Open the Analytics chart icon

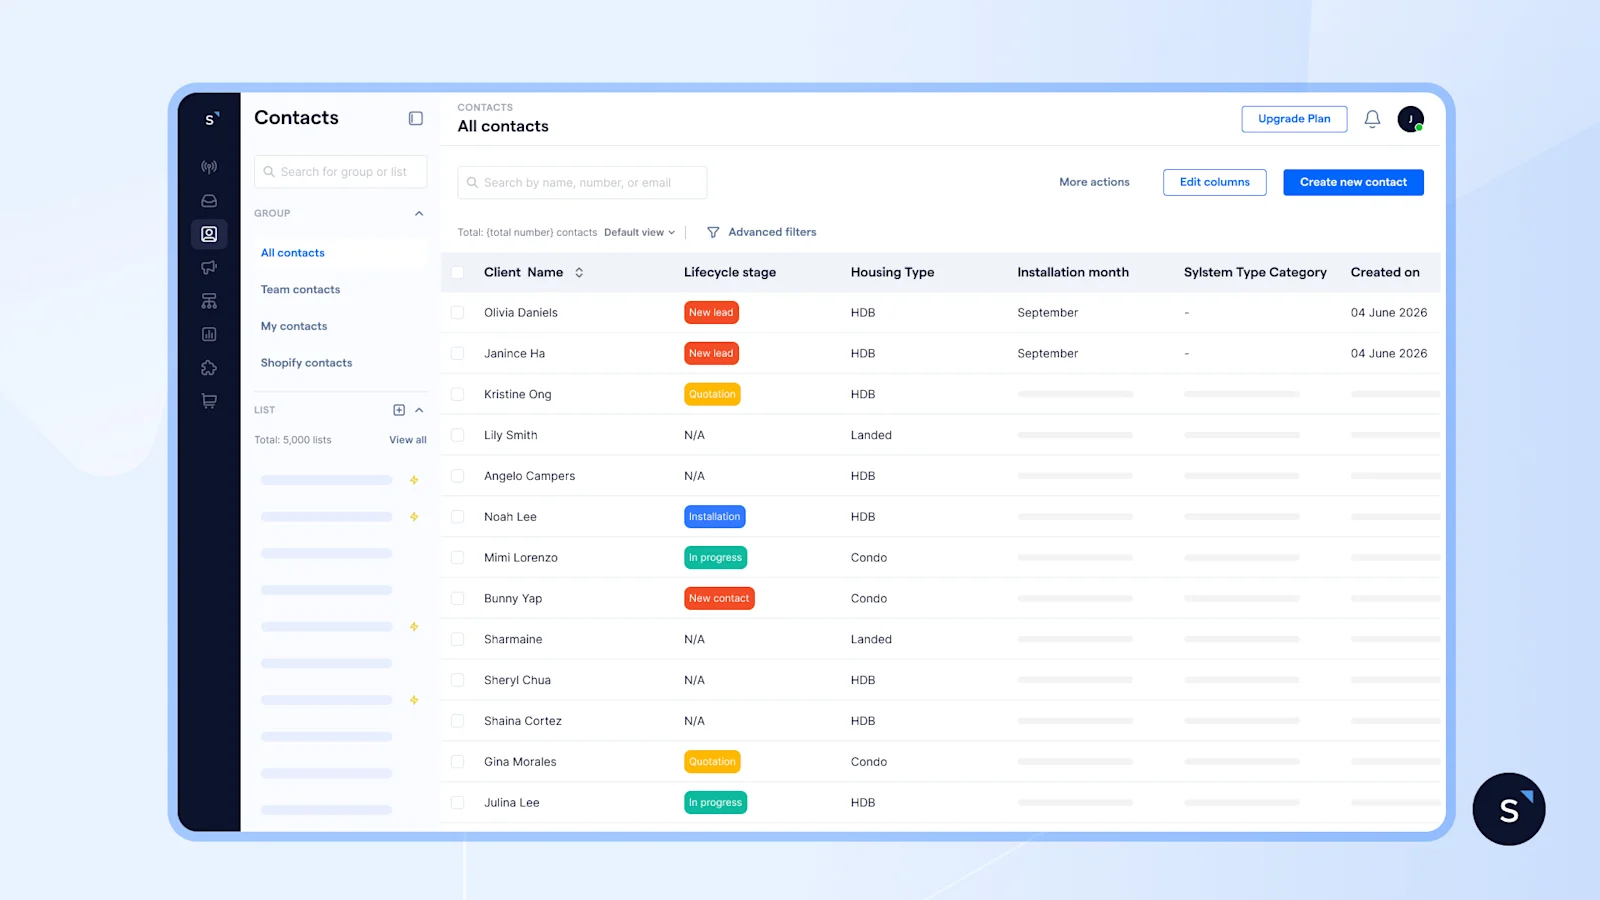209,334
